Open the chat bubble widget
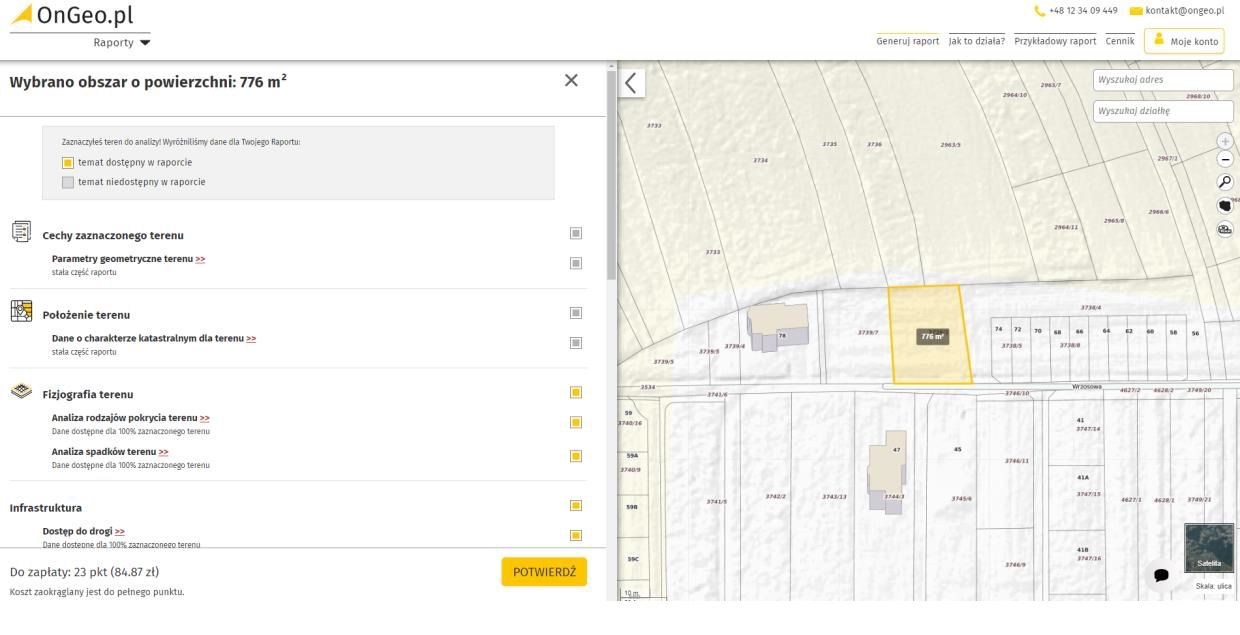 [x=1161, y=575]
